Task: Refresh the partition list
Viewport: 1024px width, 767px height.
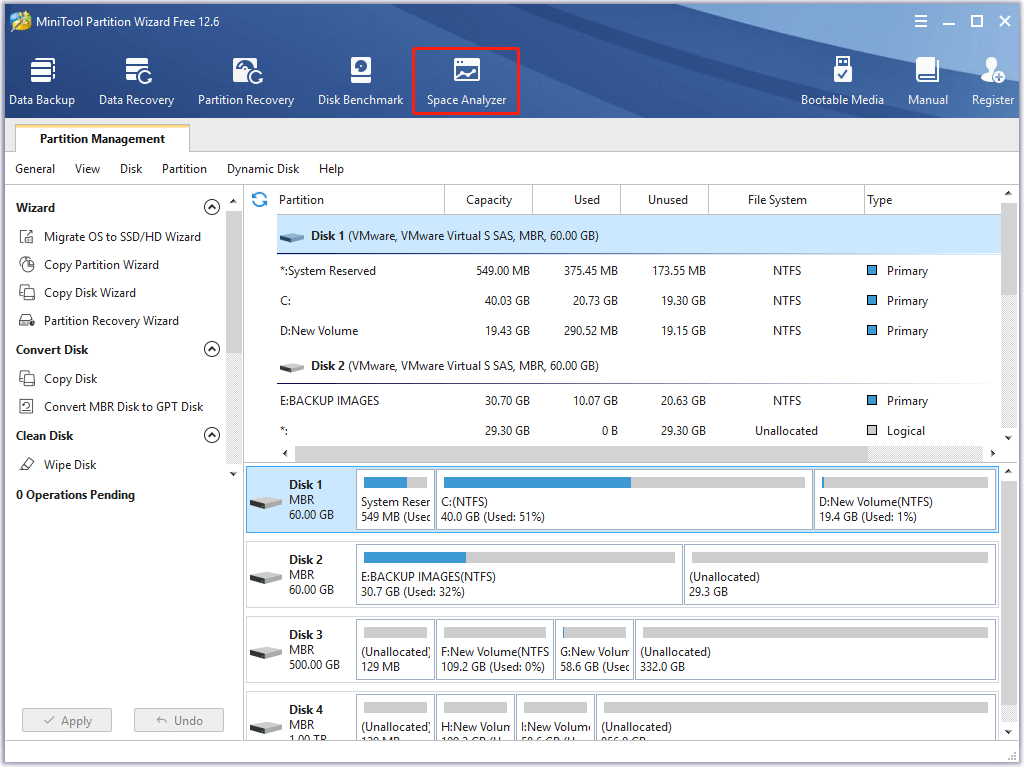Action: click(260, 200)
